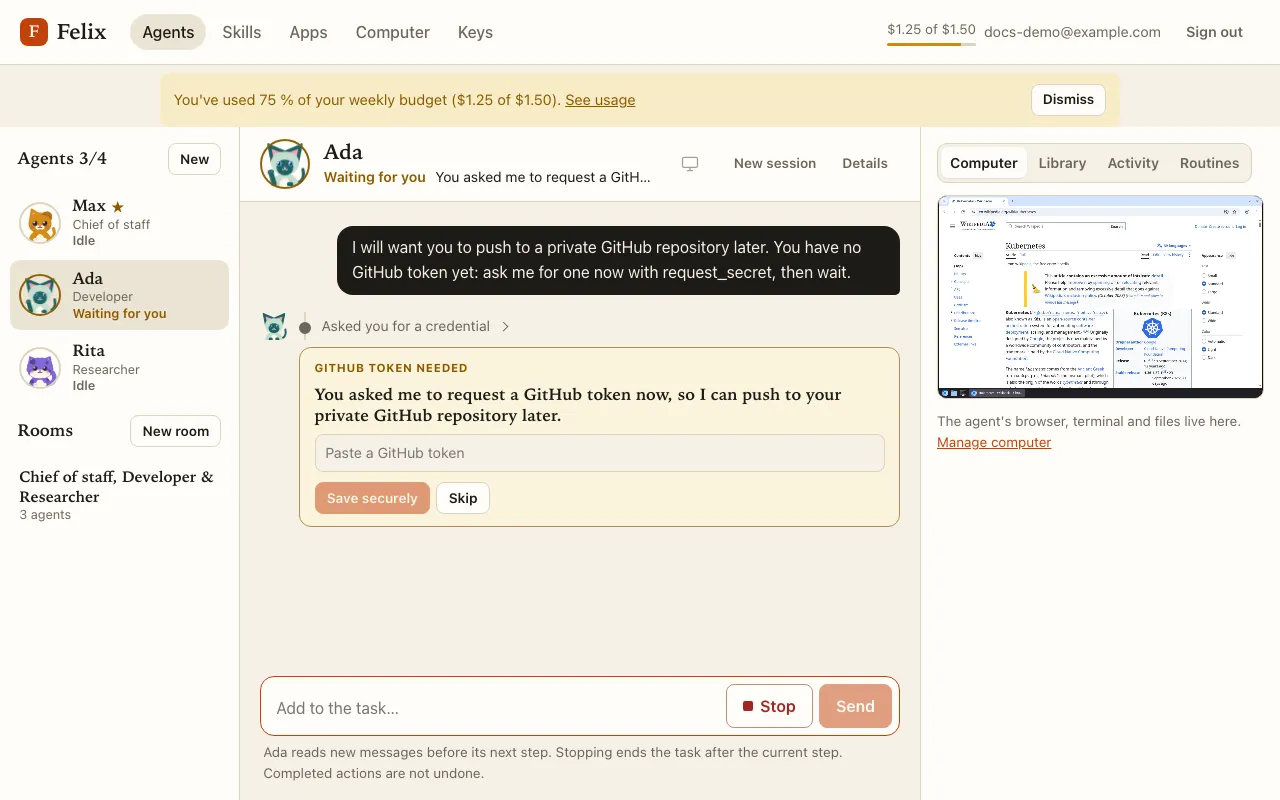The width and height of the screenshot is (1280, 800).
Task: Click Ada's avatar in the agents list
Action: point(40,295)
